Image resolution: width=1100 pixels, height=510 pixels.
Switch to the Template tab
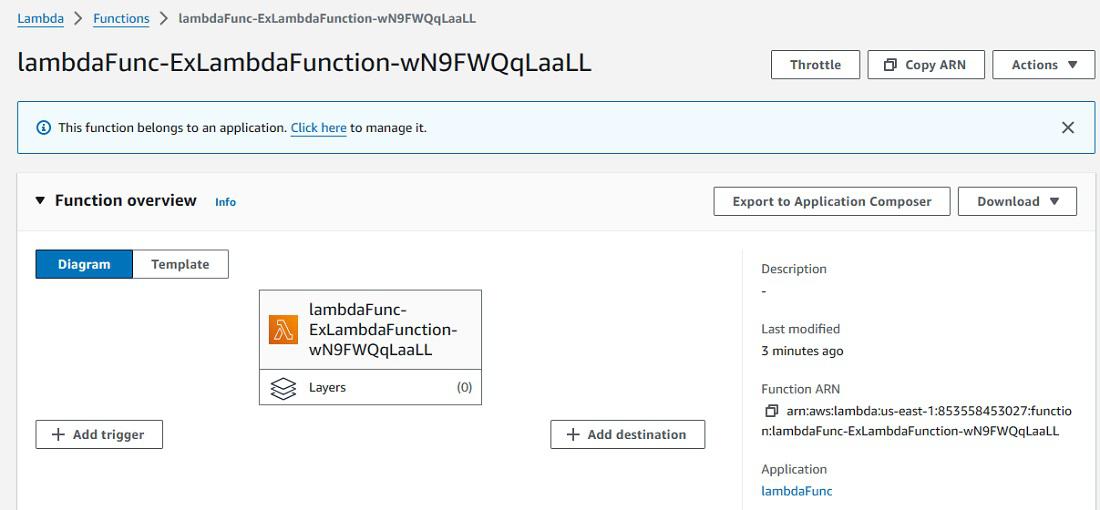(180, 264)
